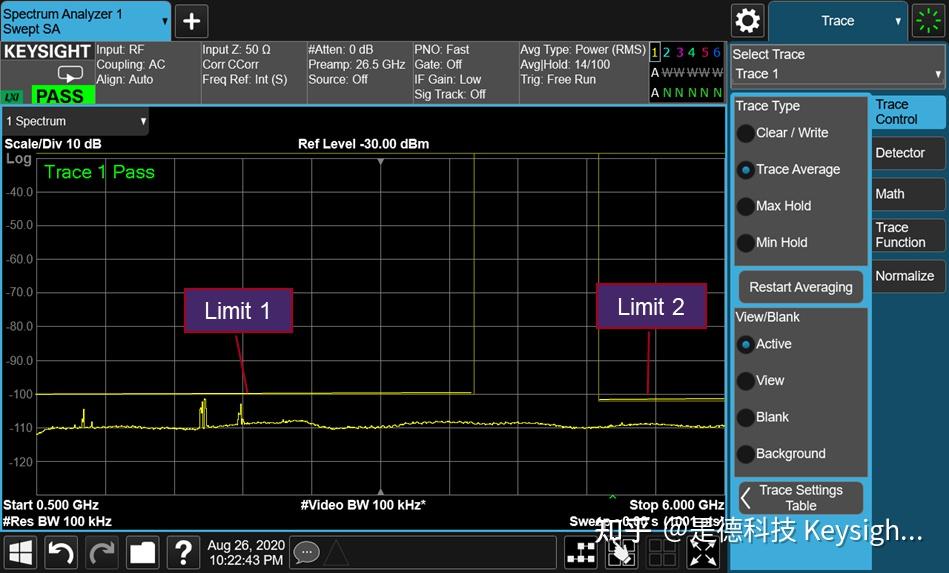Undo the last action
Viewport: 949px width, 573px height.
[x=61, y=552]
